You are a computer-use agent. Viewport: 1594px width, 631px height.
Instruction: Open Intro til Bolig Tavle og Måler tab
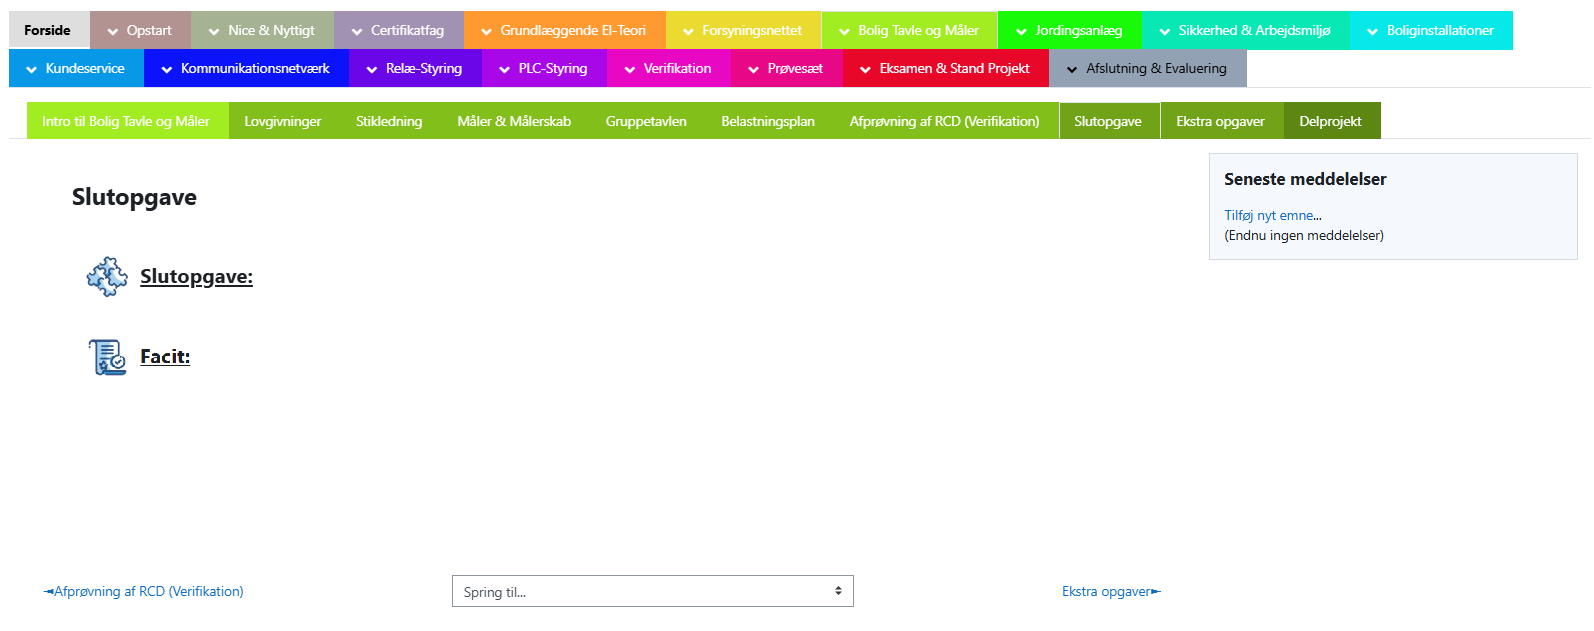126,121
